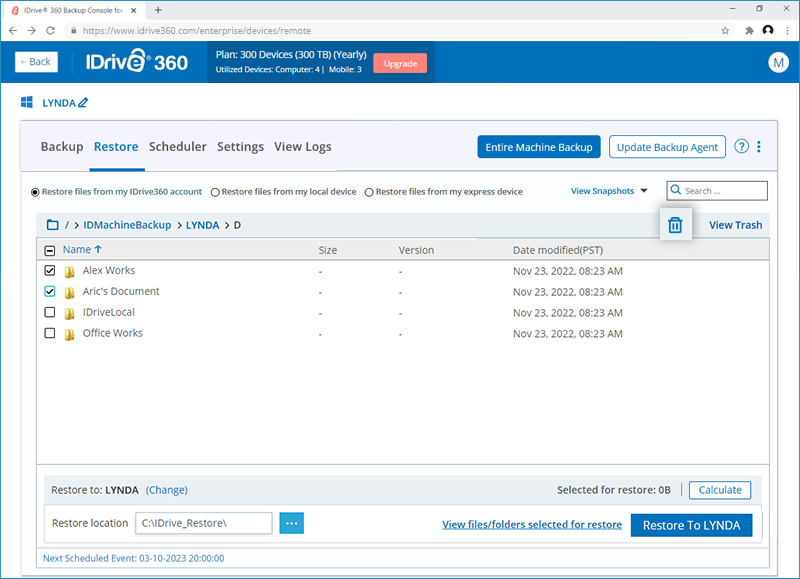Click the Version column header
Image resolution: width=800 pixels, height=579 pixels.
(416, 250)
